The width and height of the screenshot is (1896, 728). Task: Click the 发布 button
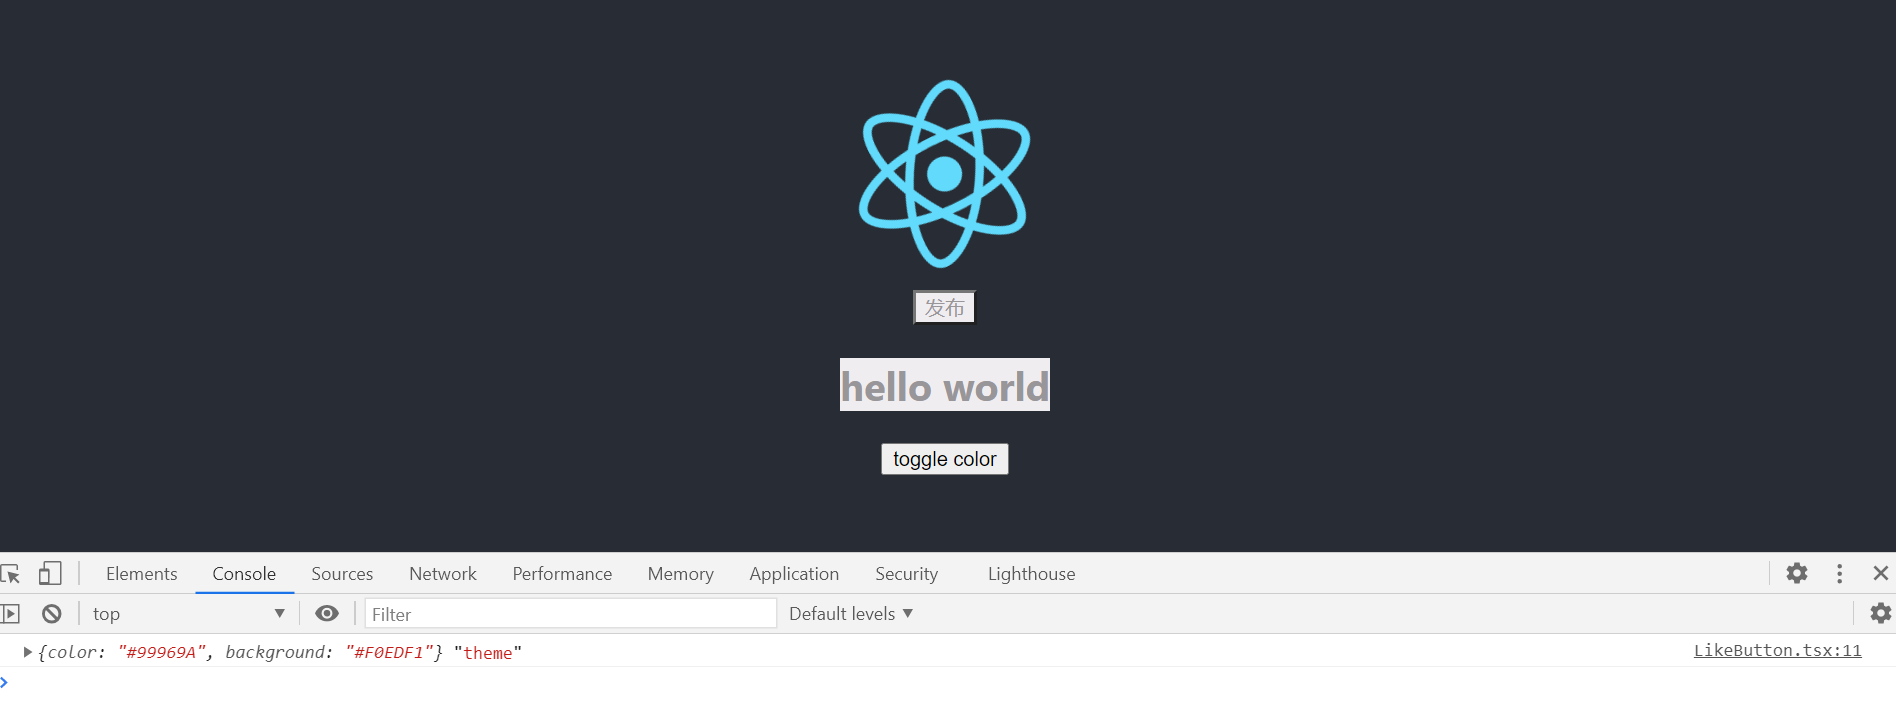click(944, 308)
